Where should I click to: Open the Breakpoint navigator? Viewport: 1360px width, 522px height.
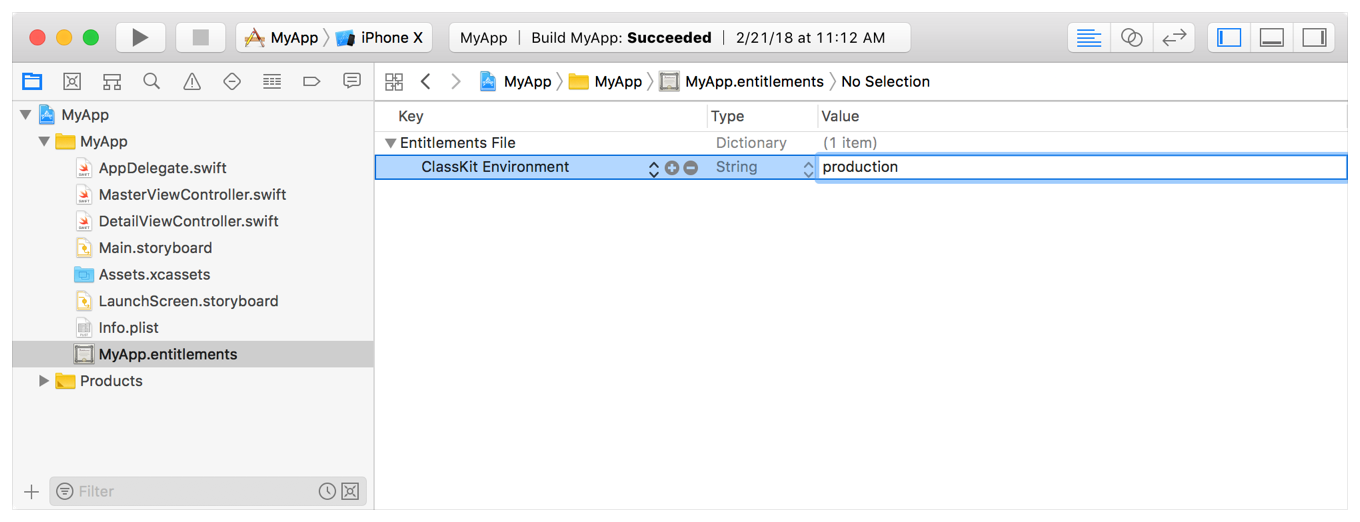pyautogui.click(x=312, y=82)
